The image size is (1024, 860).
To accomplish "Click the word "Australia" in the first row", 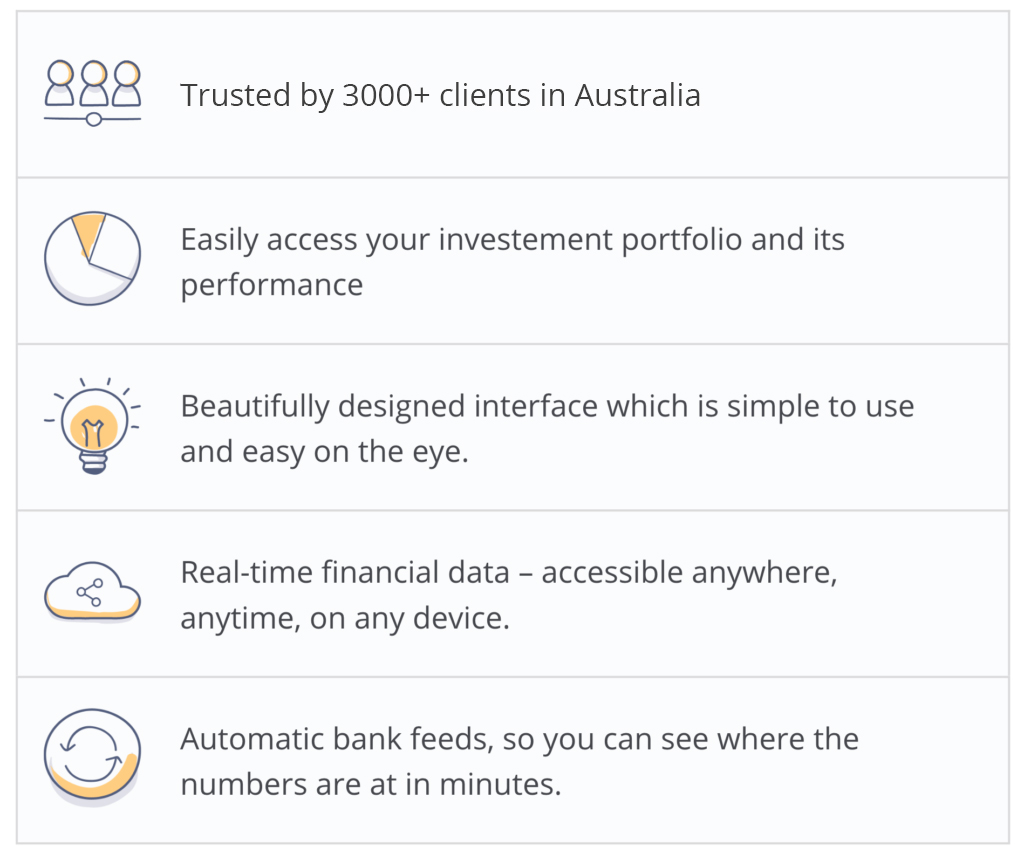I will click(x=637, y=96).
